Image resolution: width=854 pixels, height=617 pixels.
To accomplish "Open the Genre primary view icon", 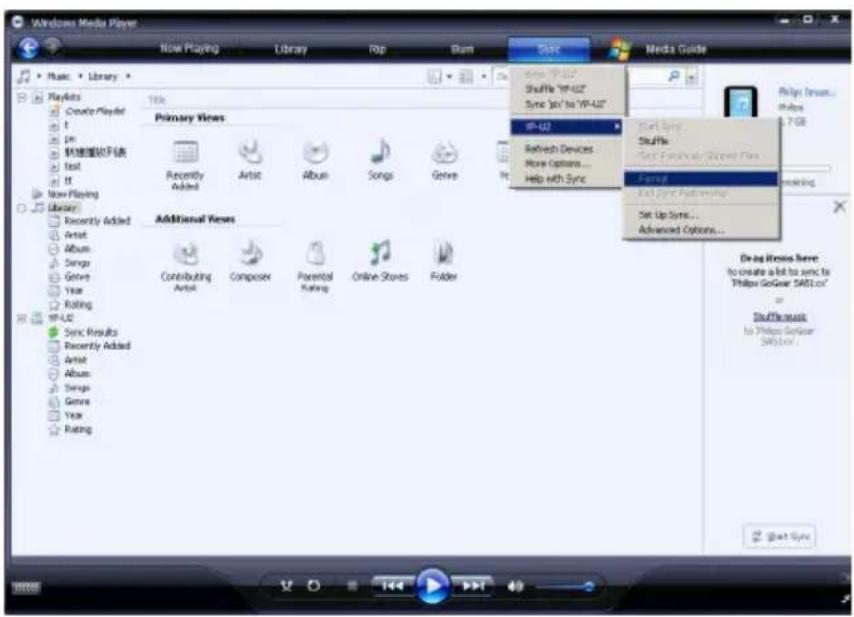I will tap(444, 152).
